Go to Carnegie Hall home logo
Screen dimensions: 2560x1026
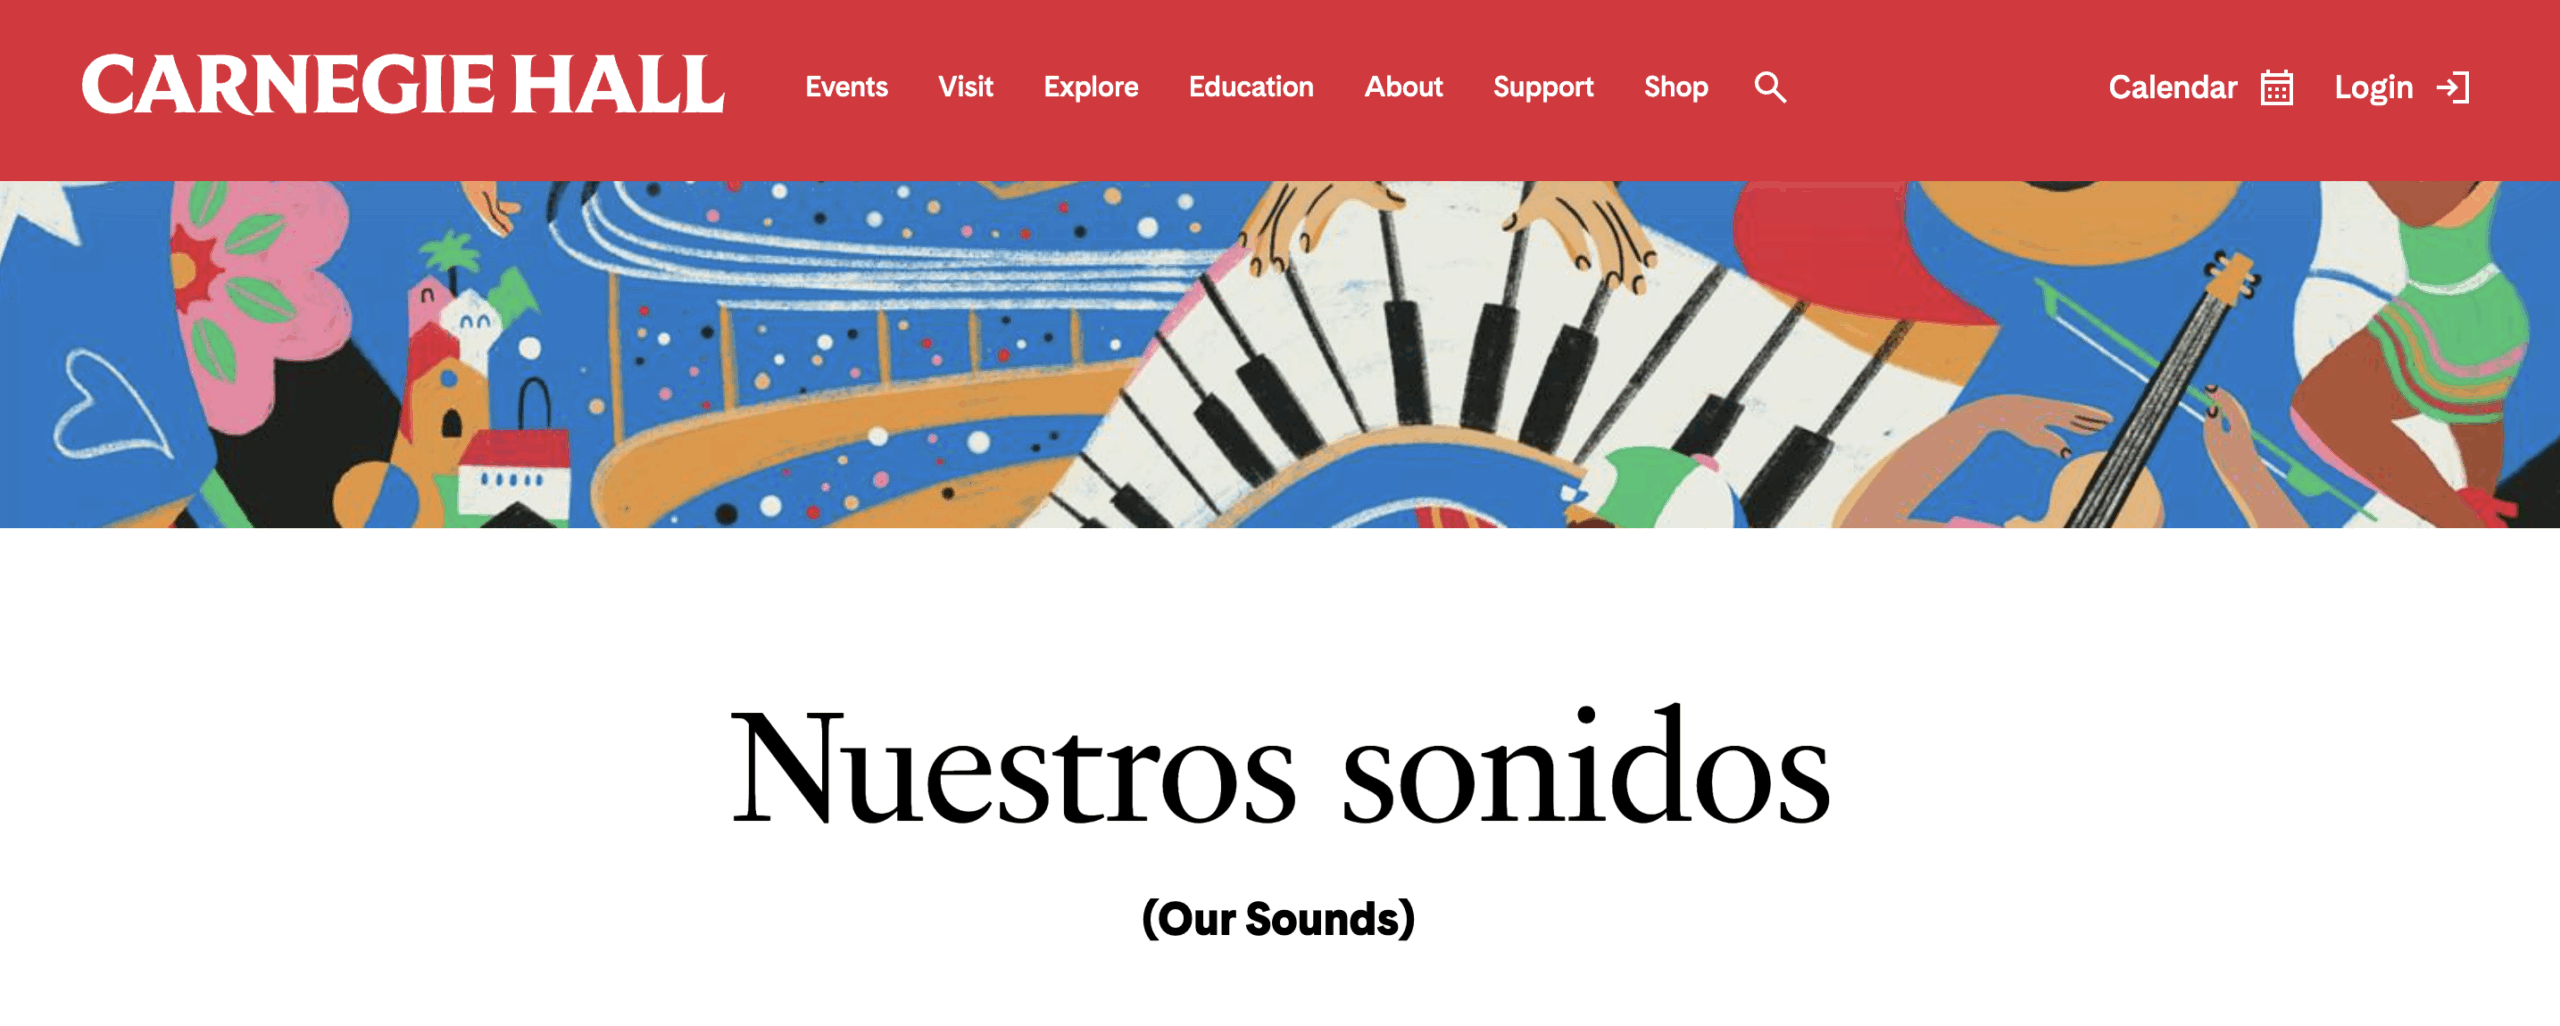[403, 85]
